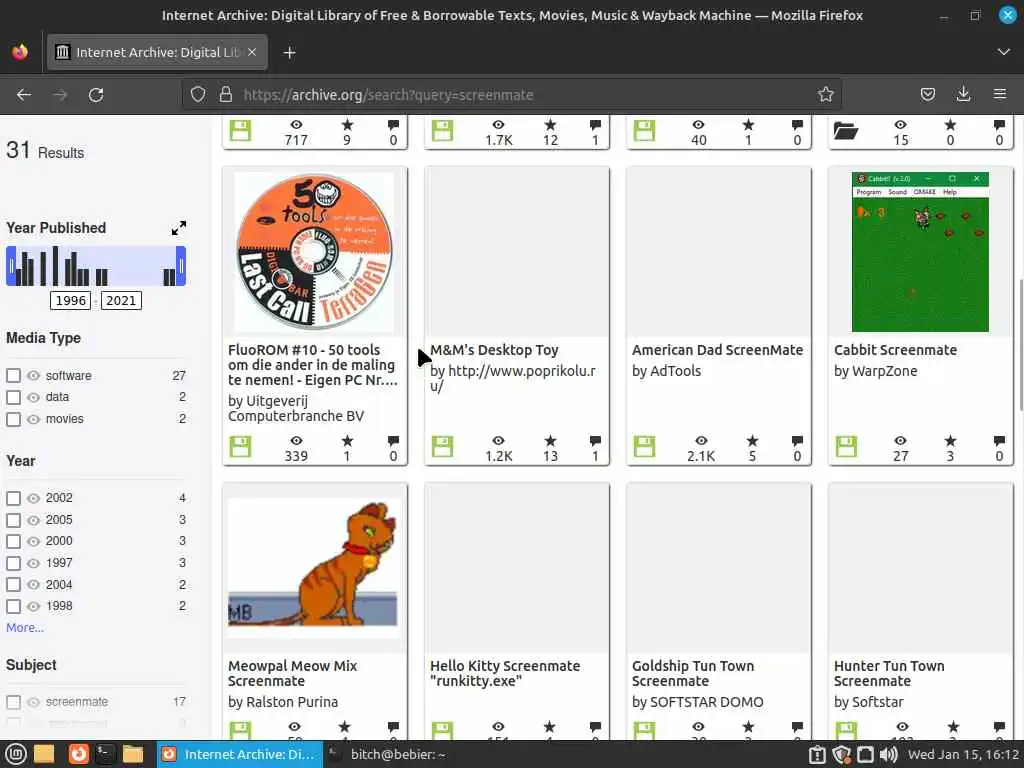The height and width of the screenshot is (768, 1024).
Task: Click the software floppy icon on Cabbit Screenmate
Action: 846,447
